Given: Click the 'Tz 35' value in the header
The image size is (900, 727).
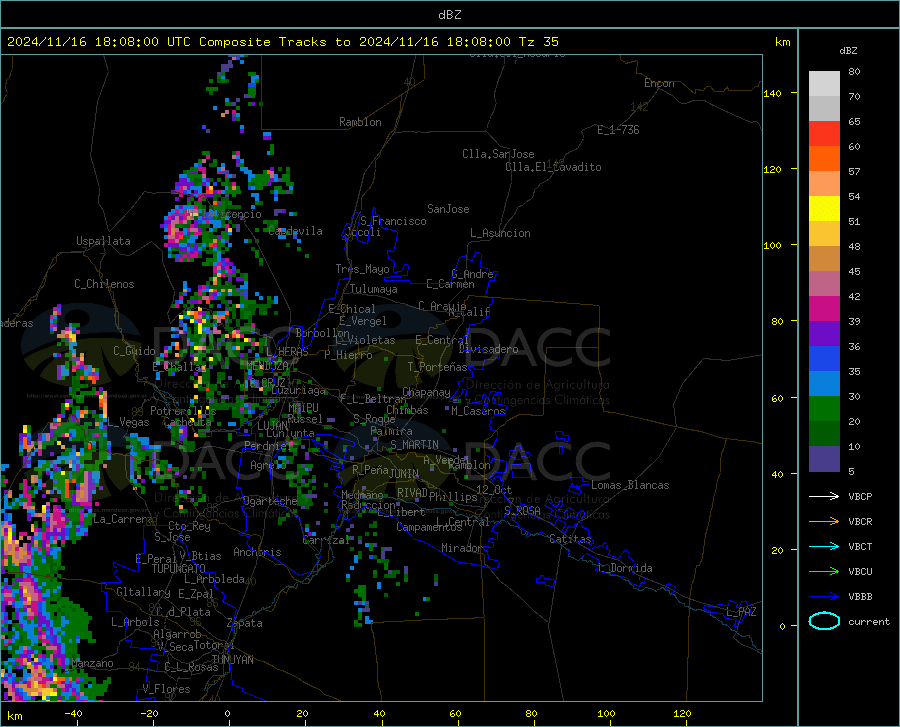Looking at the screenshot, I should coord(538,42).
